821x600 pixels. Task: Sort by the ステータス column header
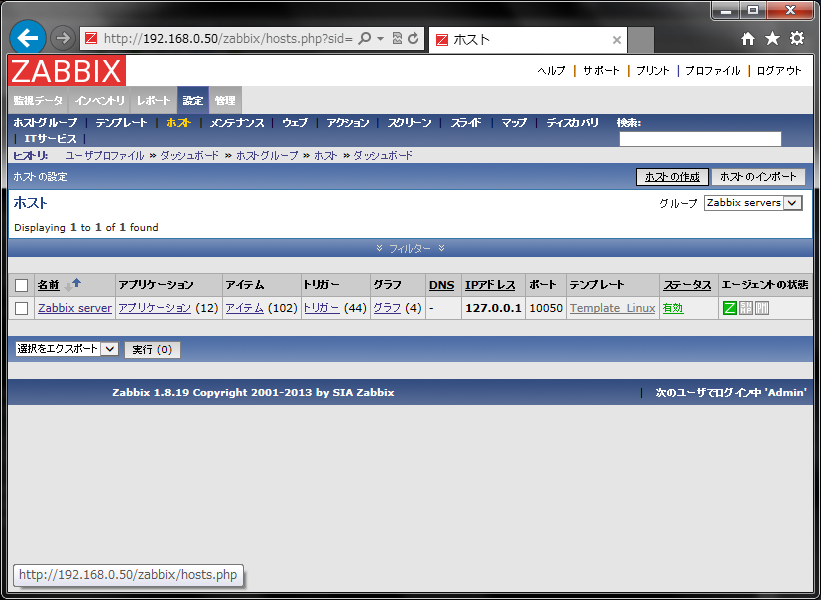(x=687, y=285)
